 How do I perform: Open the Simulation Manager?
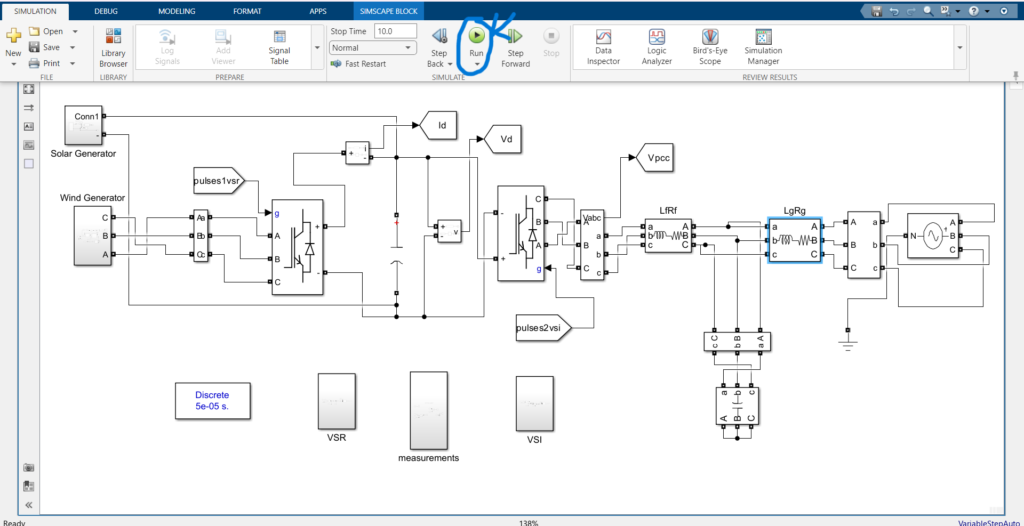[763, 47]
